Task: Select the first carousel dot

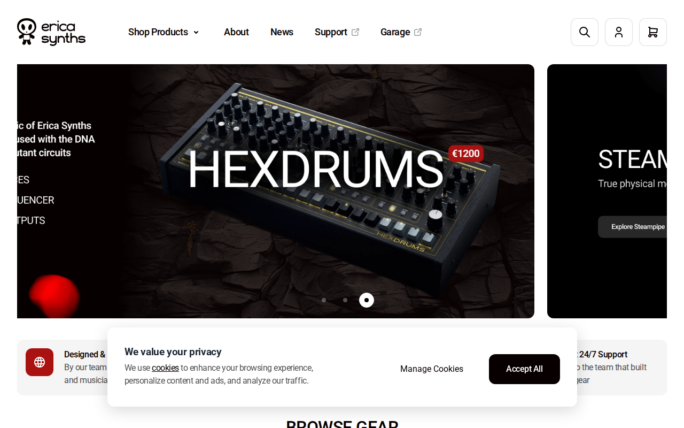Action: 324,300
